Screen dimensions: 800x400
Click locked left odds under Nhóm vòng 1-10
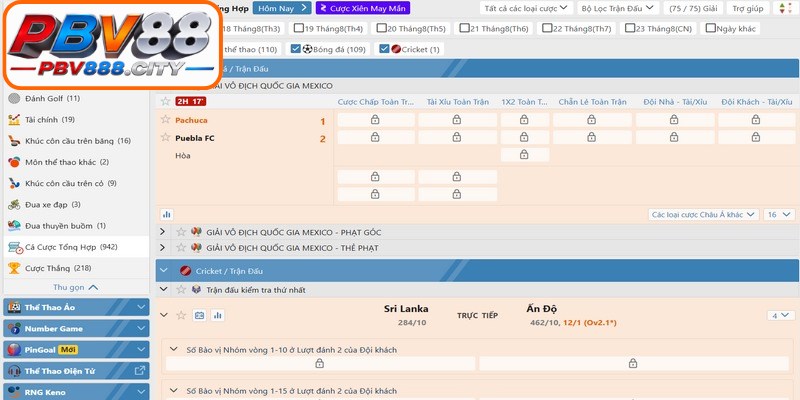320,363
